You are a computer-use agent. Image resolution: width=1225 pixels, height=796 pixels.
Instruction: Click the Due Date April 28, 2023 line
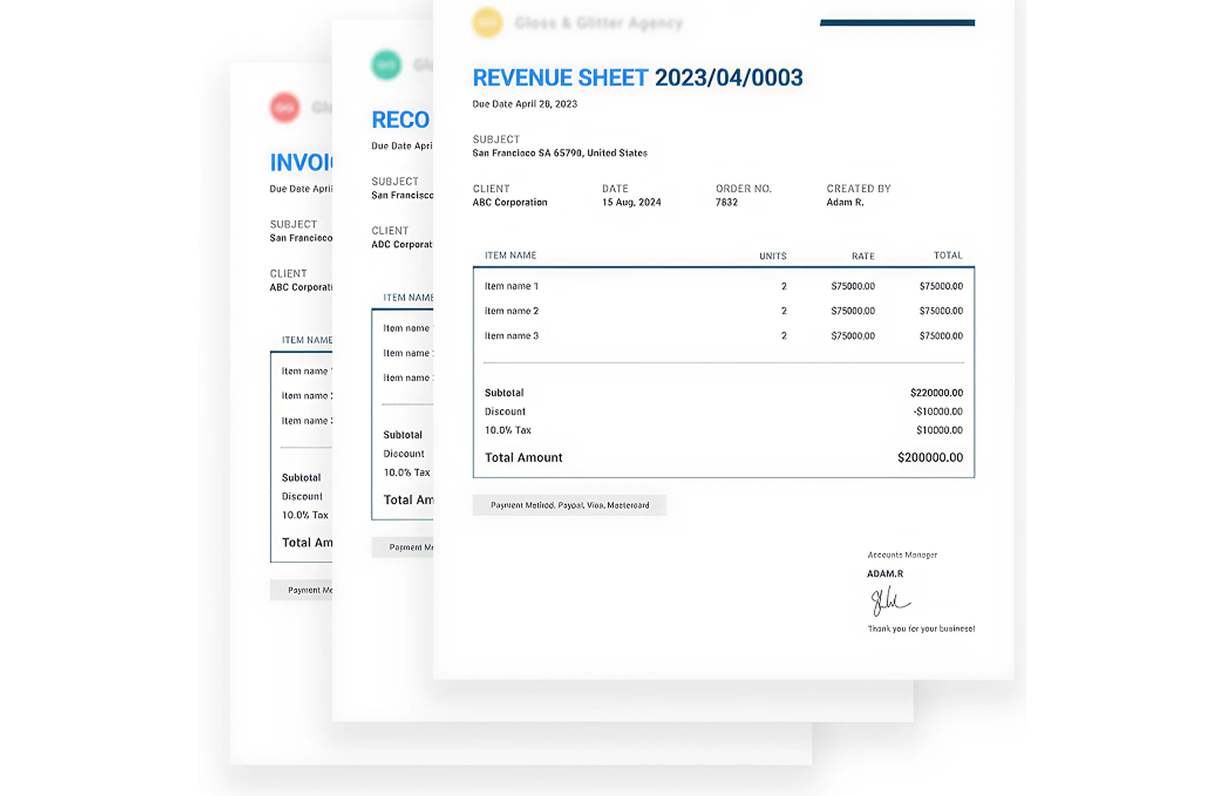tap(525, 104)
